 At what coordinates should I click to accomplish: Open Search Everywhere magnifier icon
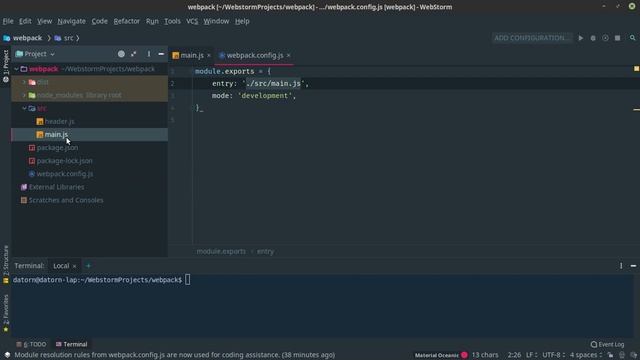tap(632, 38)
